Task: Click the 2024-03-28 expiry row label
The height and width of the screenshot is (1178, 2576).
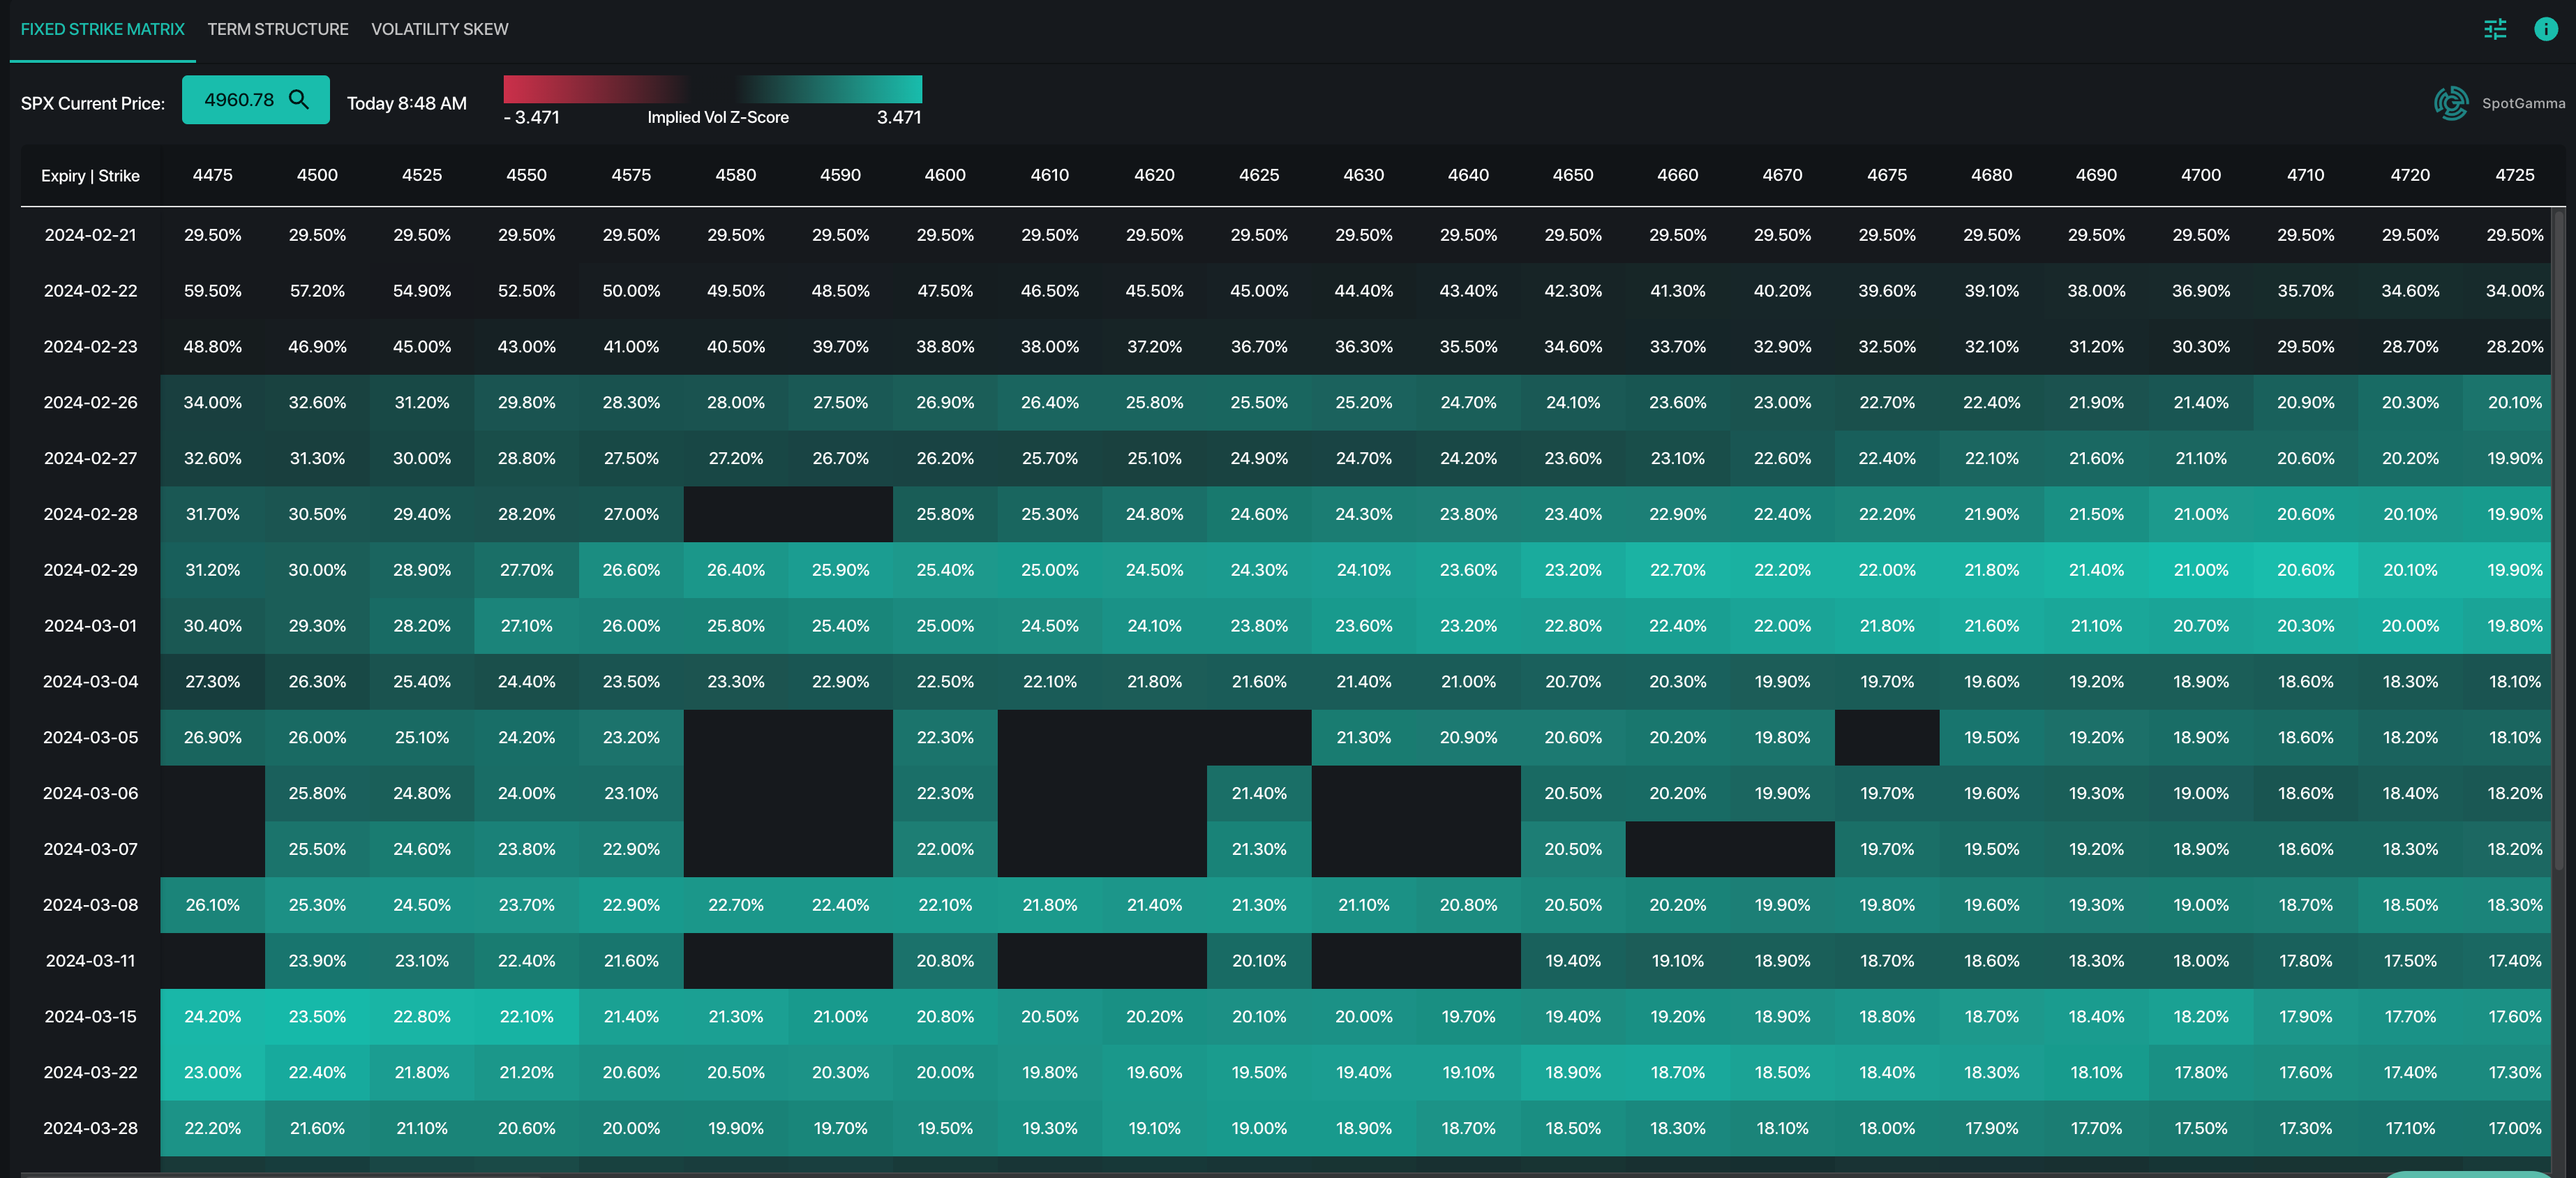Action: [x=90, y=1128]
